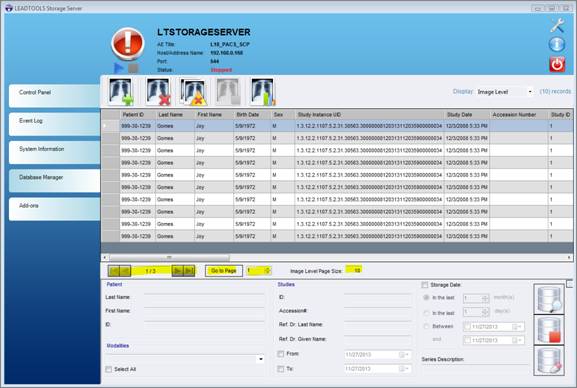
Task: Stop database search with red square icon
Action: click(x=549, y=329)
